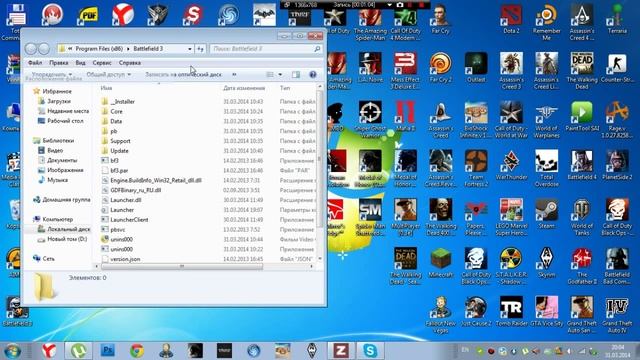Launch the Just Cause 2 shortcut
The width and height of the screenshot is (640, 360).
(476, 311)
